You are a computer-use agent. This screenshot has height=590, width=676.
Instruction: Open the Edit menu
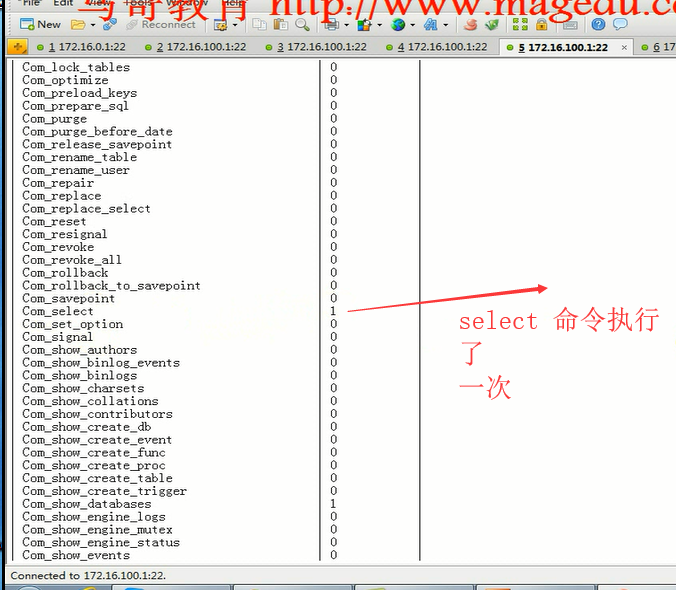tap(63, 3)
